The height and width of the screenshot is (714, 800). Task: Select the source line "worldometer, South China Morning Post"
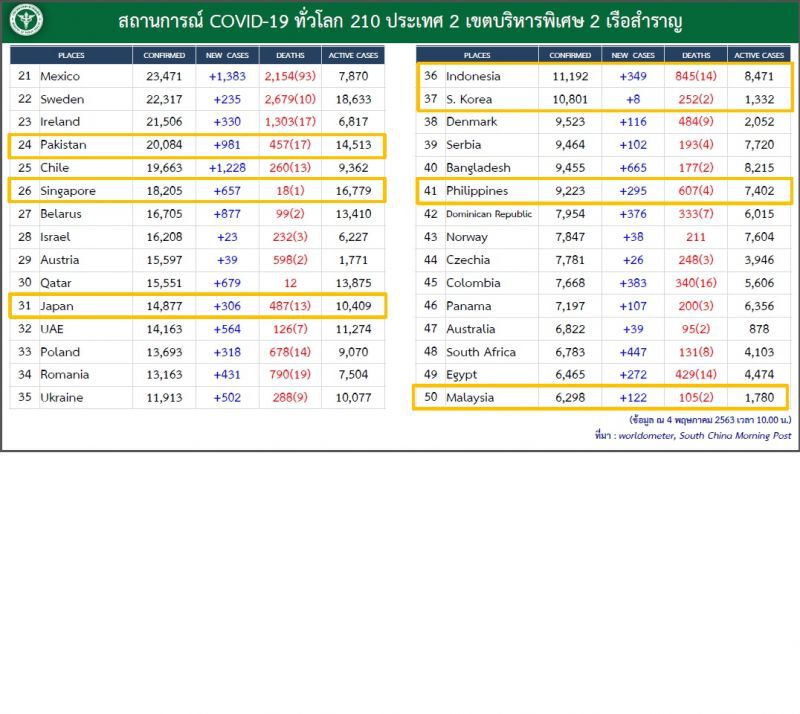pyautogui.click(x=705, y=436)
